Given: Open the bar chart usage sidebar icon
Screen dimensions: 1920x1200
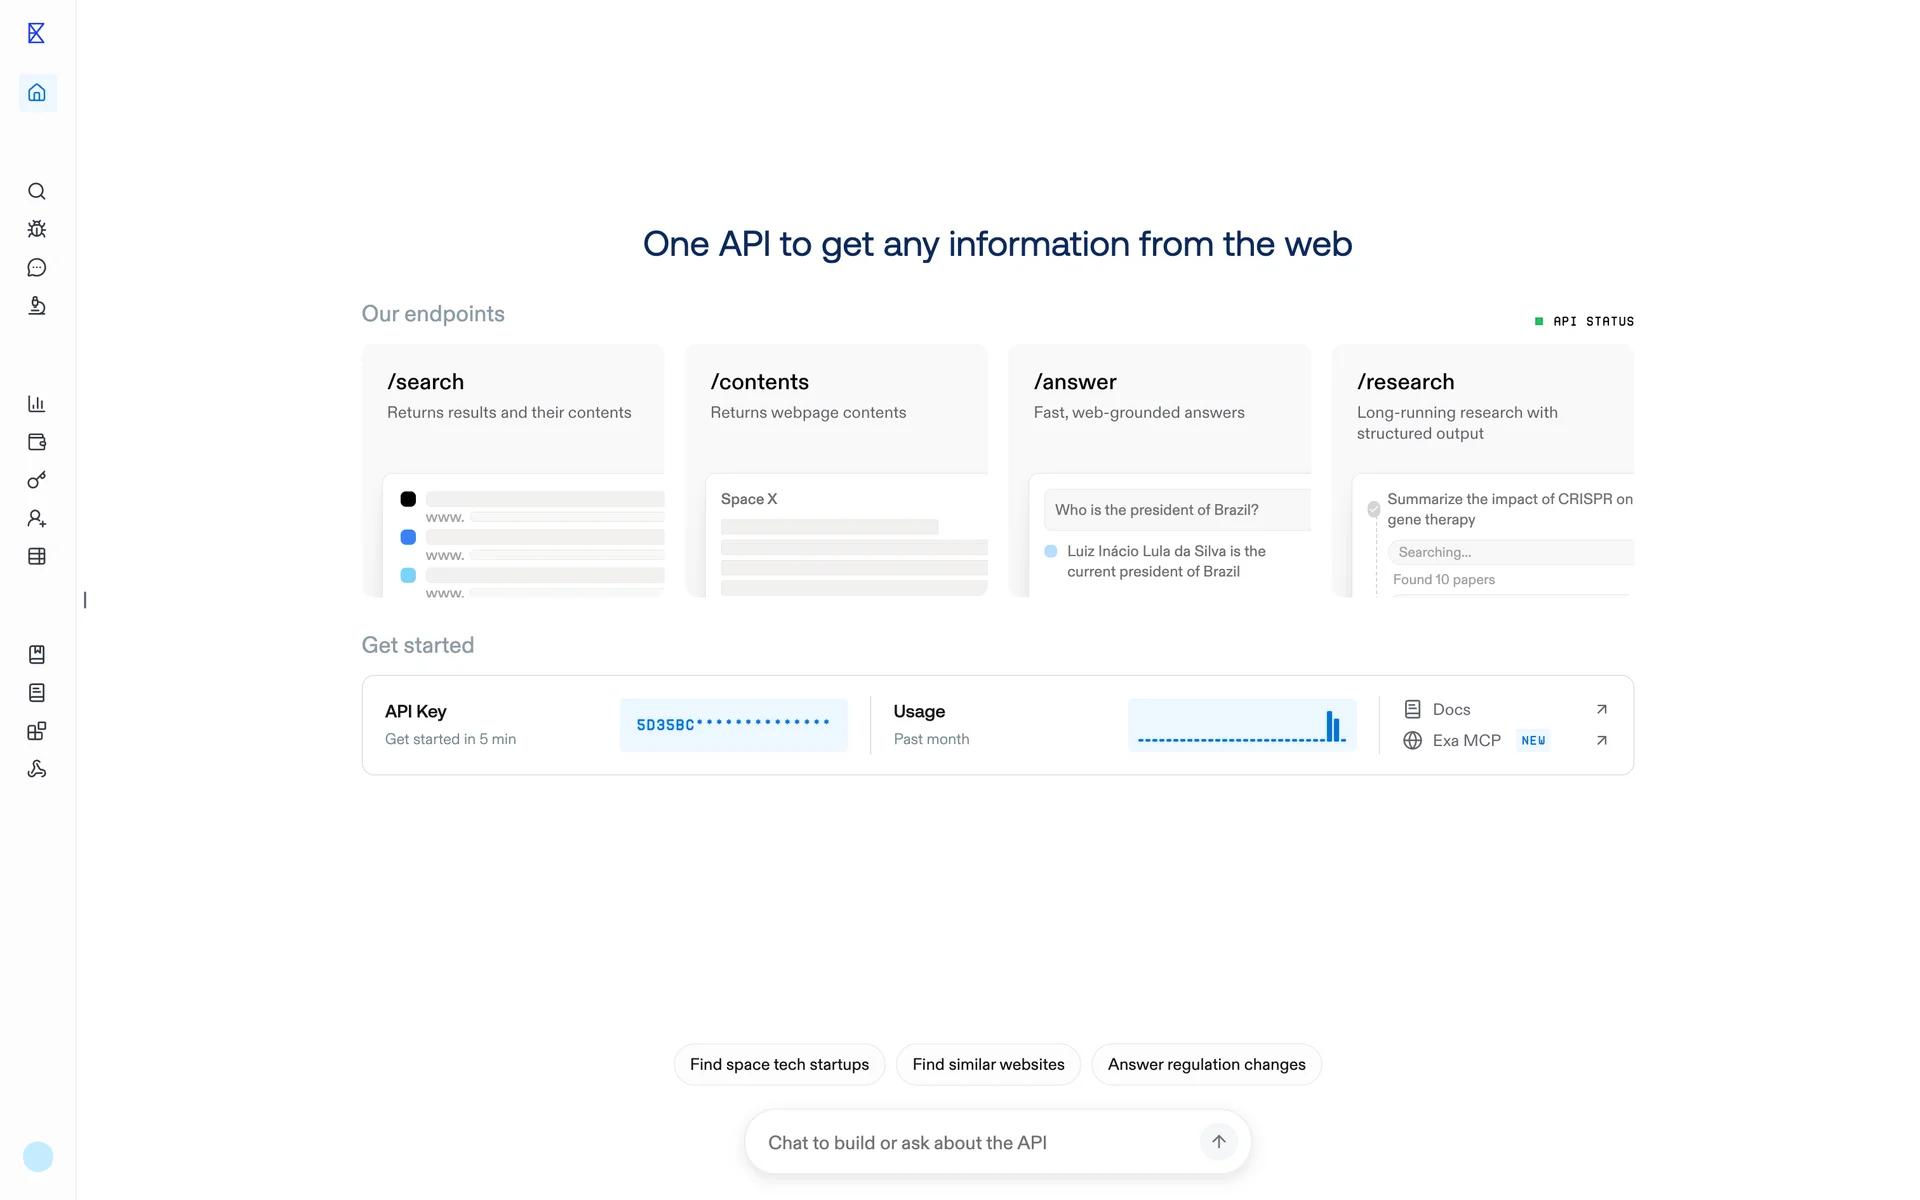Looking at the screenshot, I should 37,404.
